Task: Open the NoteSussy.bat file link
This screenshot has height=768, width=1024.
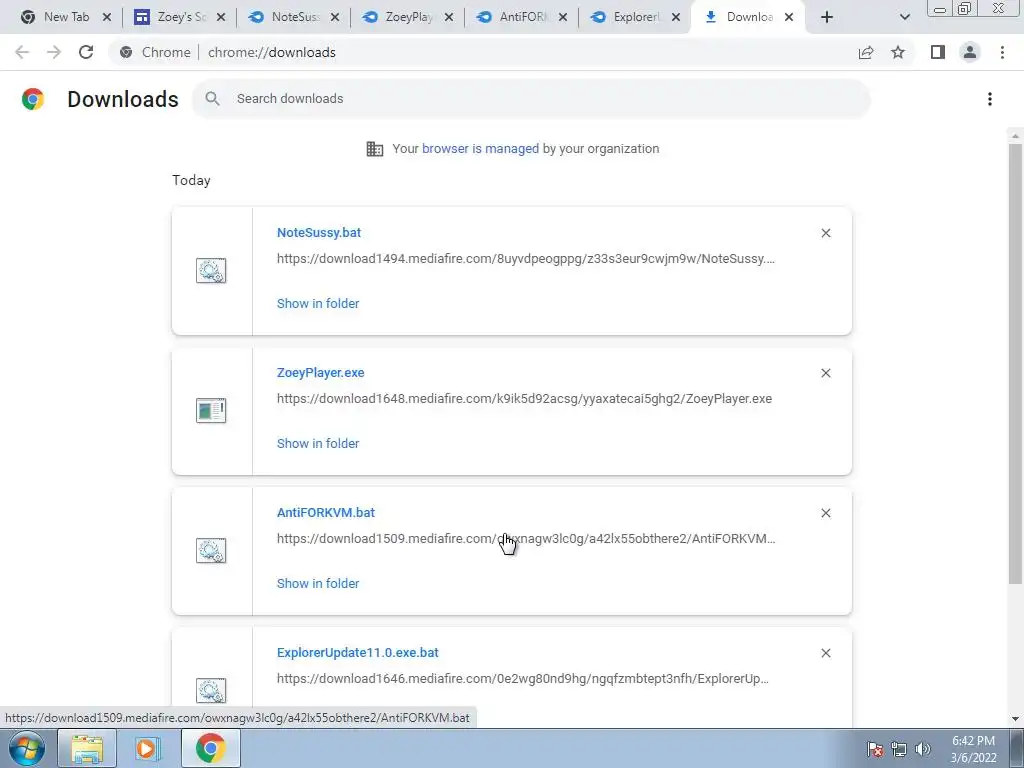Action: (x=319, y=232)
